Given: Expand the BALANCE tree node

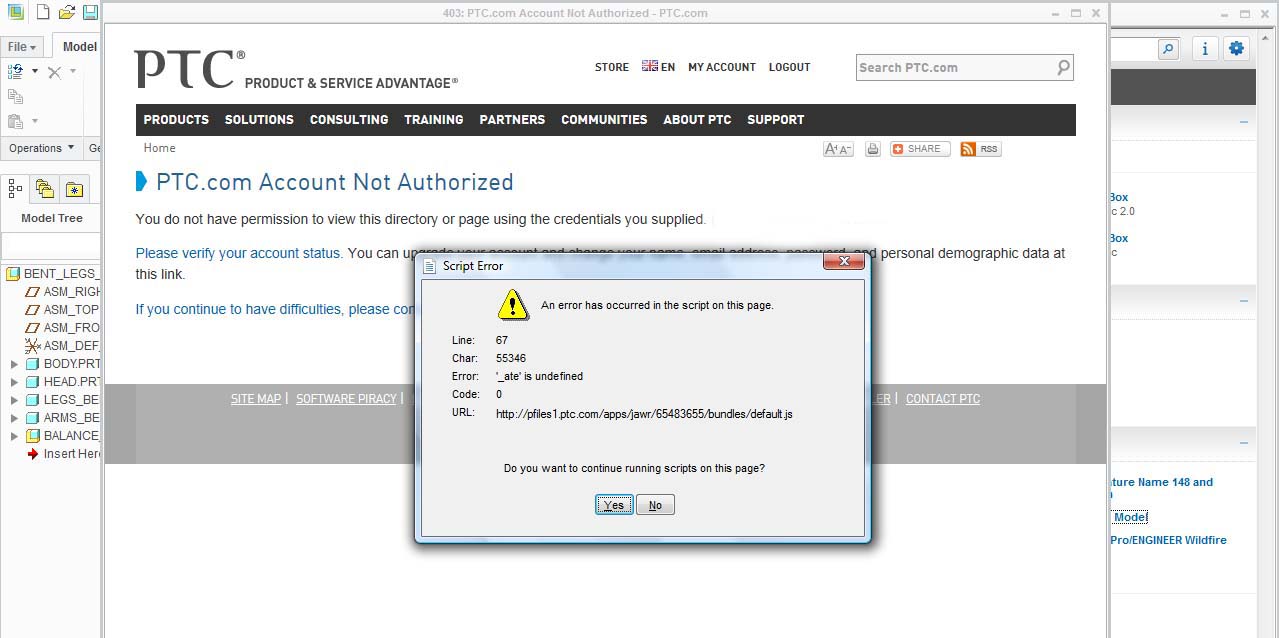Looking at the screenshot, I should pyautogui.click(x=14, y=436).
